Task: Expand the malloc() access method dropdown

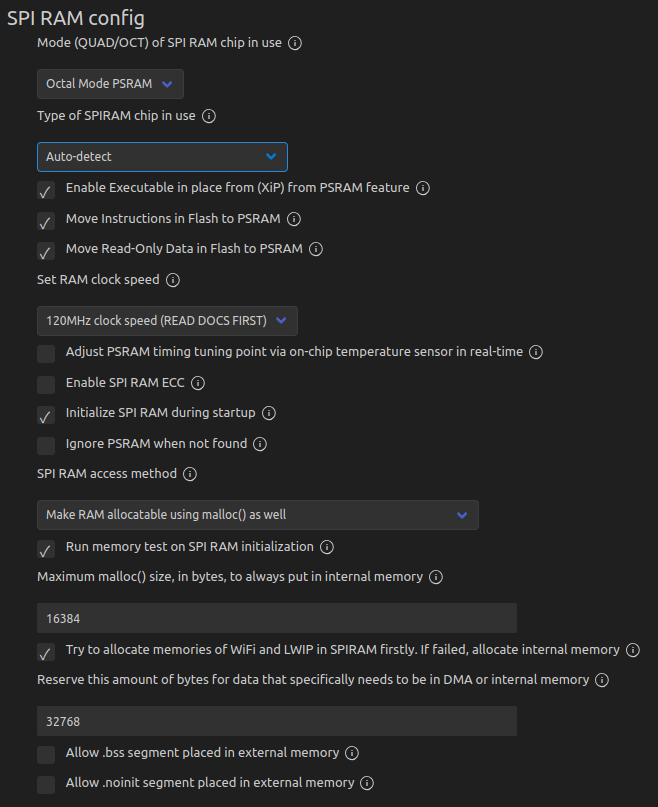Action: coord(257,515)
